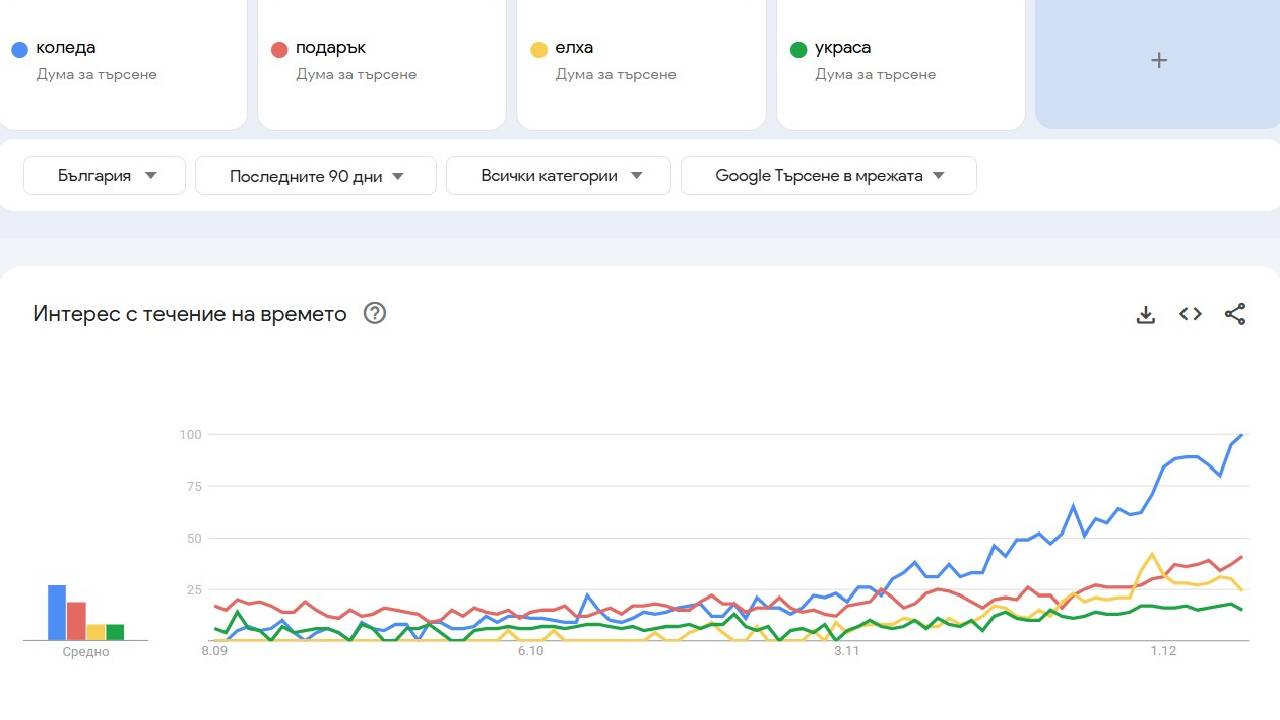The width and height of the screenshot is (1280, 720).
Task: Open the Всички категории dropdown
Action: click(557, 175)
